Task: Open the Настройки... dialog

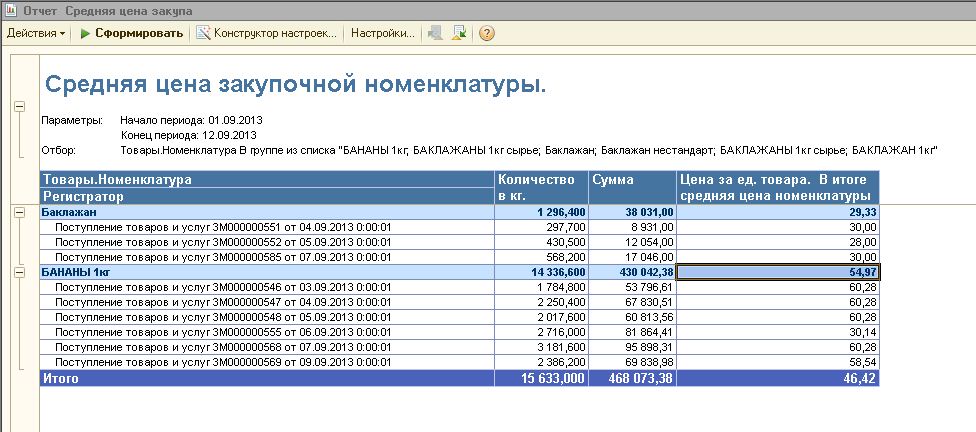Action: click(383, 33)
